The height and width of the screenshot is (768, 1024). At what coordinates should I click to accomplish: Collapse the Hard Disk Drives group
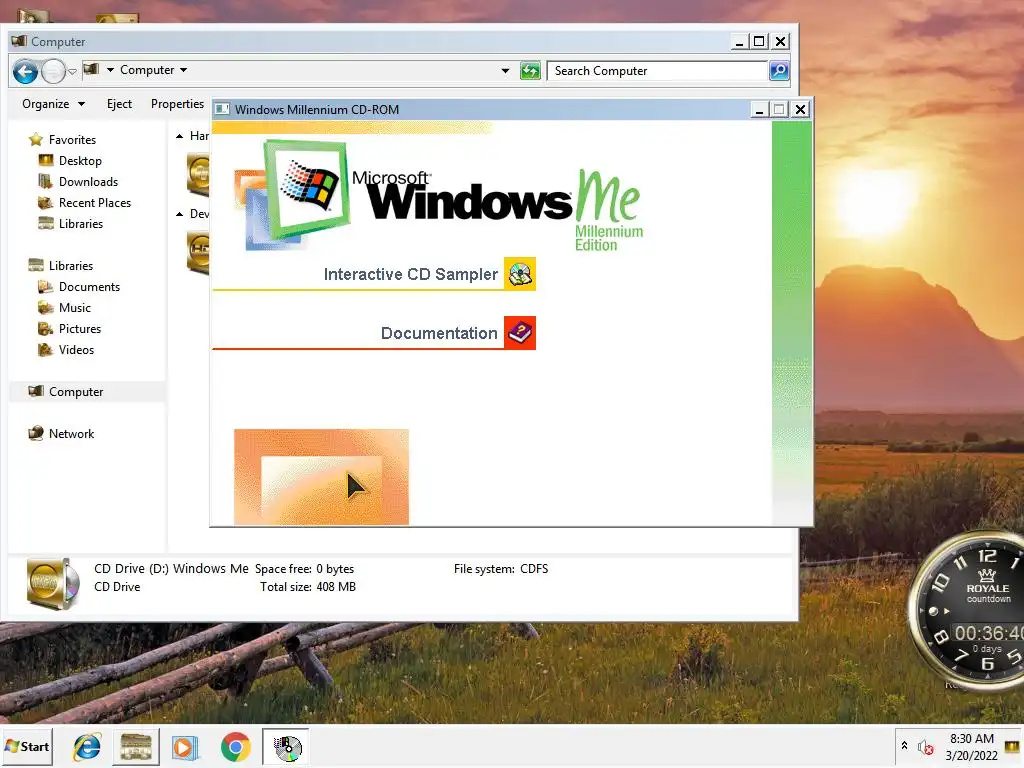(x=179, y=136)
